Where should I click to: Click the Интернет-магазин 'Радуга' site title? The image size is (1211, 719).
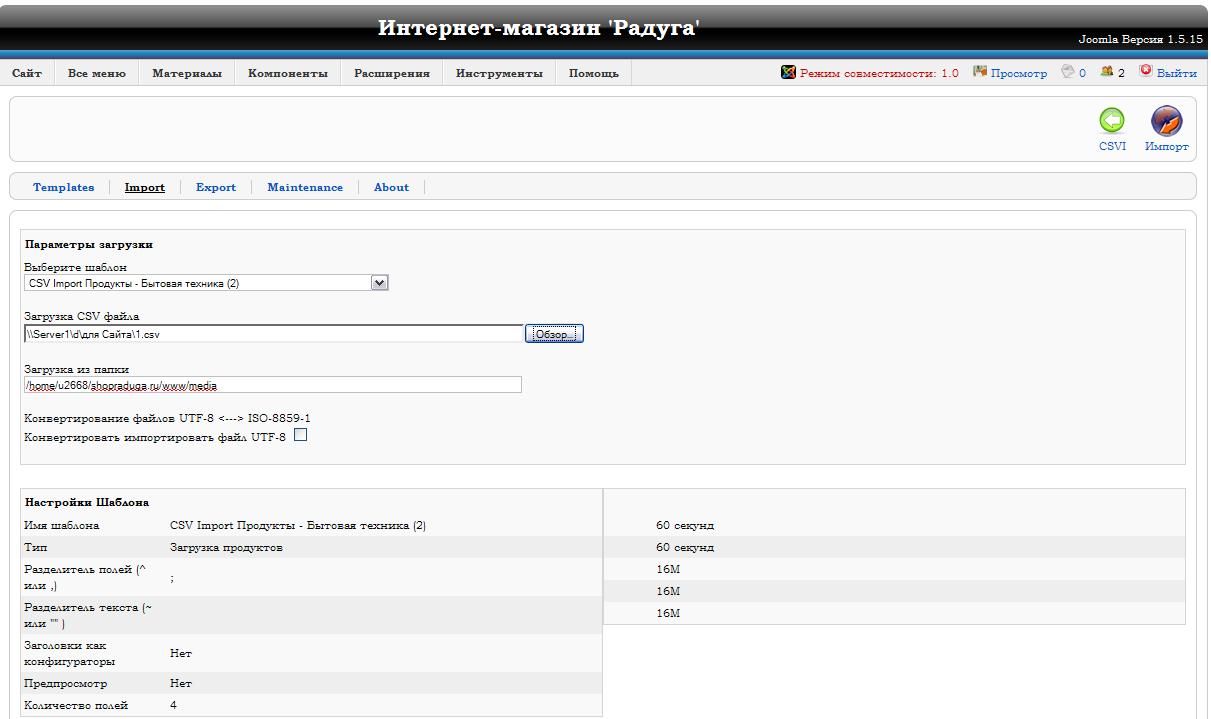point(538,28)
